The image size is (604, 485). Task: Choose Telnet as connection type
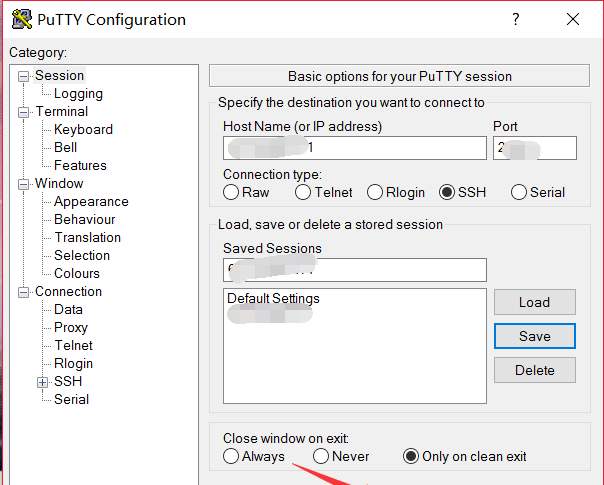(303, 192)
